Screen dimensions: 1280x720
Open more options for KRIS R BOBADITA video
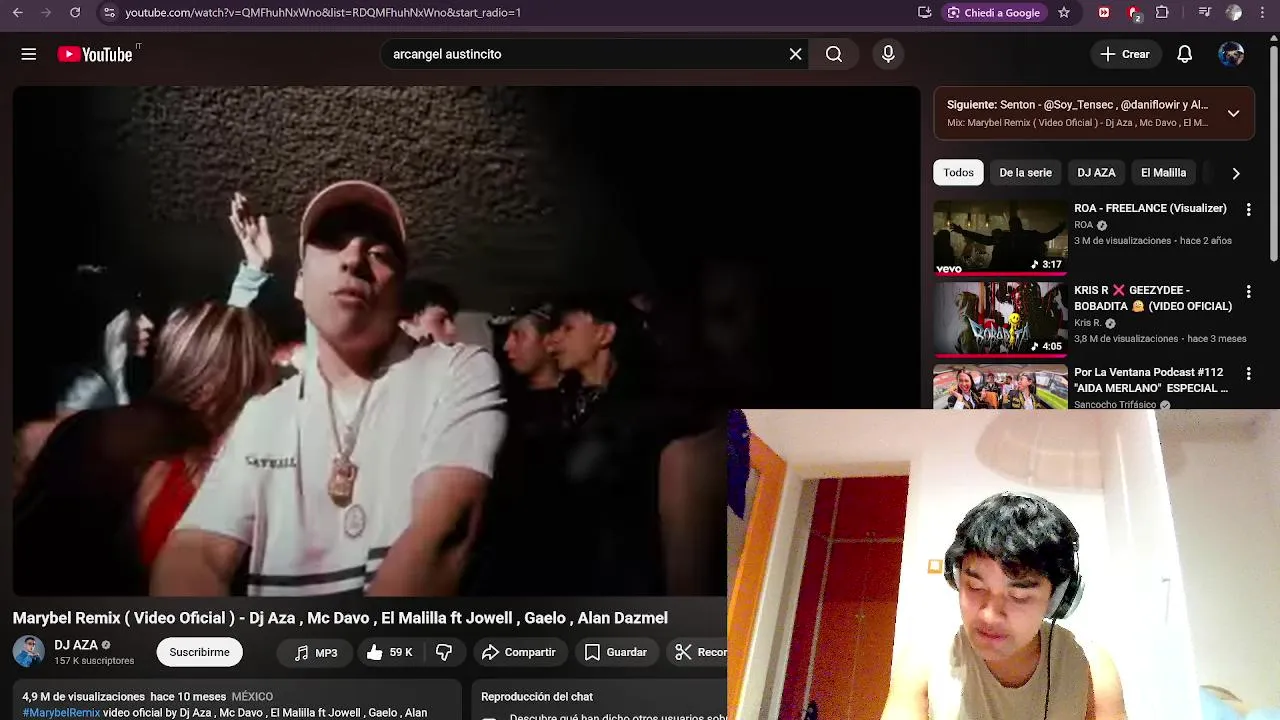[1248, 291]
